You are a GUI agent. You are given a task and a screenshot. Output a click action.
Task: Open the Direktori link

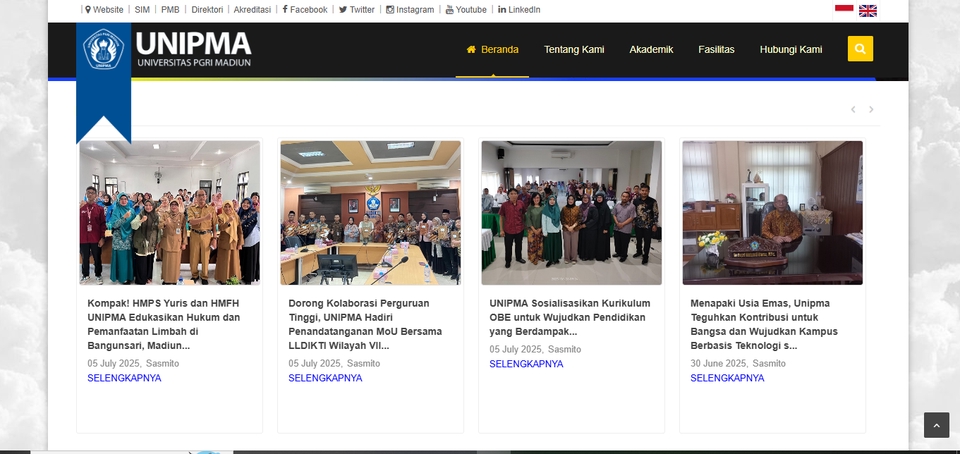click(x=207, y=10)
